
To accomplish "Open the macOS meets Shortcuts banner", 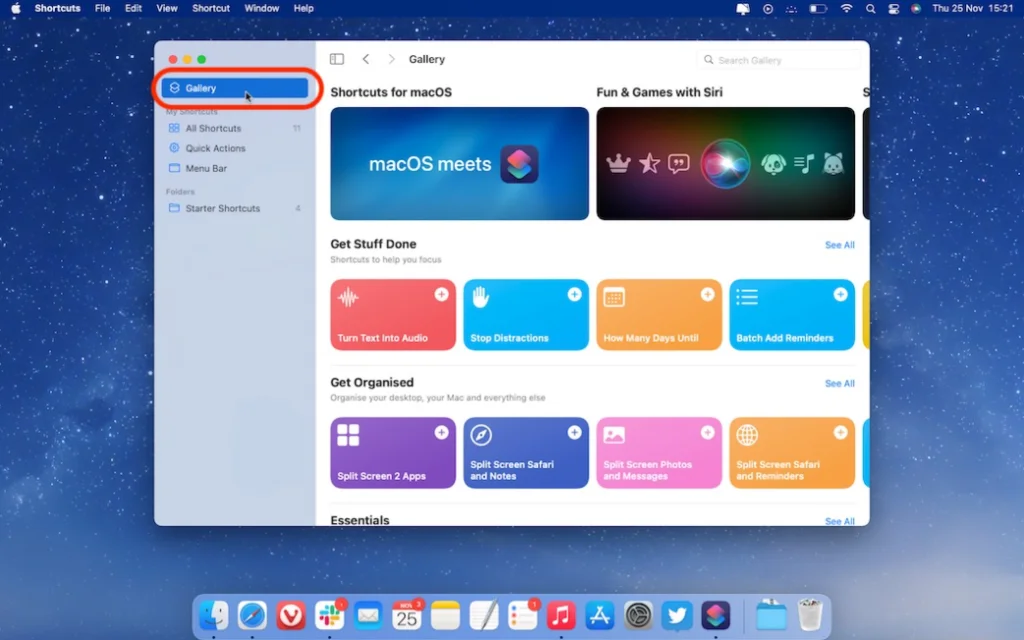I will pyautogui.click(x=459, y=163).
